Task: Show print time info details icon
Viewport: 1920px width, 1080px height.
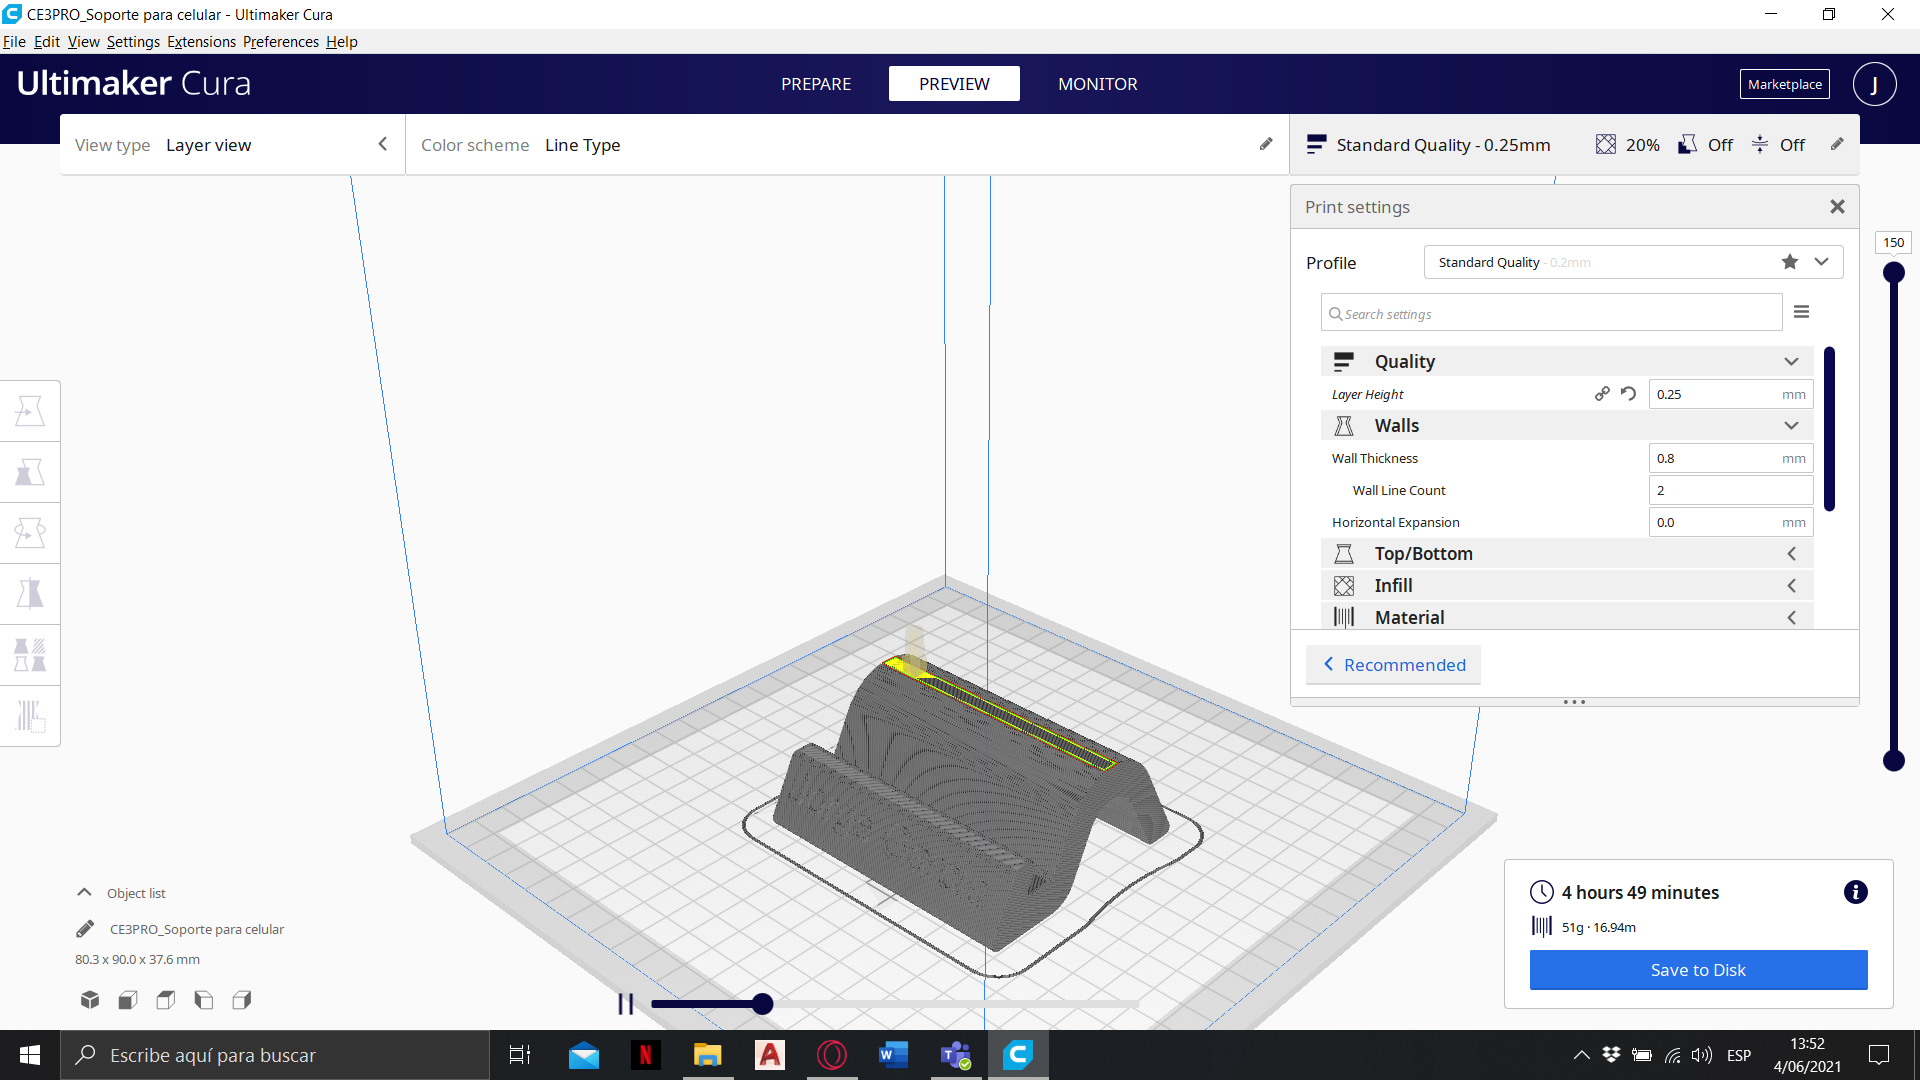Action: pos(1856,892)
